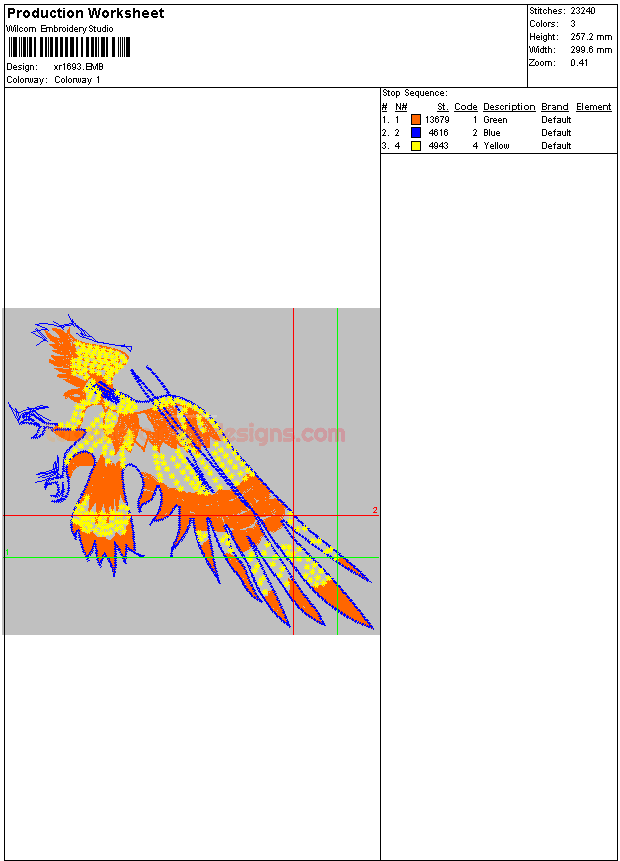Click the 'Blue' description text
620x861 pixels.
click(492, 132)
